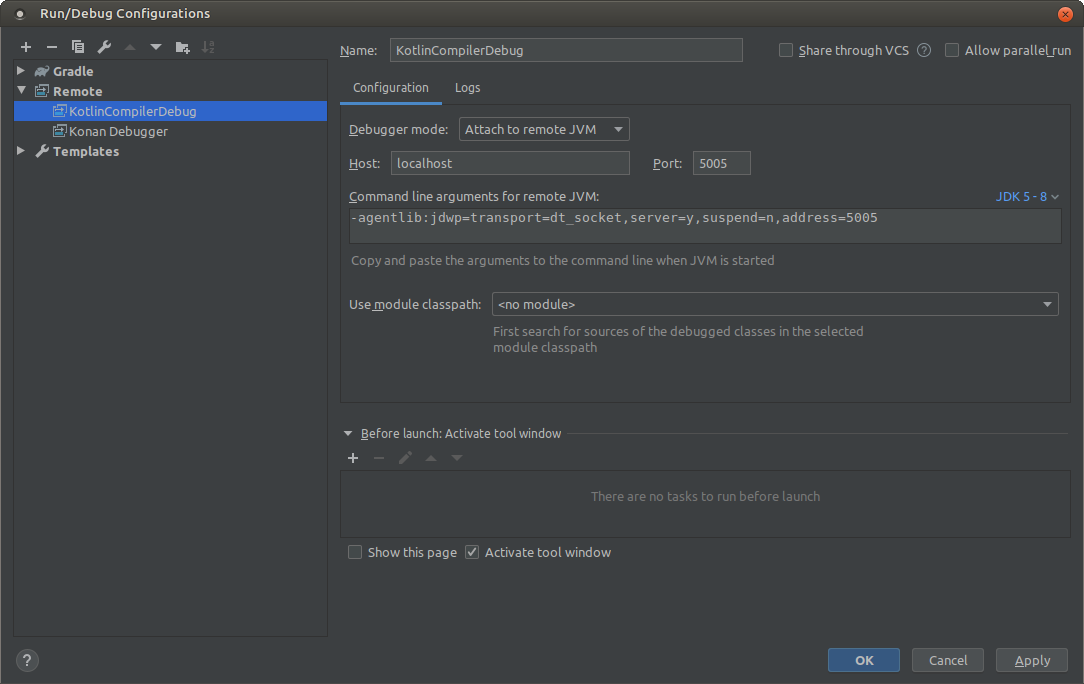This screenshot has width=1084, height=684.
Task: Switch to Logs tab
Action: pyautogui.click(x=467, y=88)
